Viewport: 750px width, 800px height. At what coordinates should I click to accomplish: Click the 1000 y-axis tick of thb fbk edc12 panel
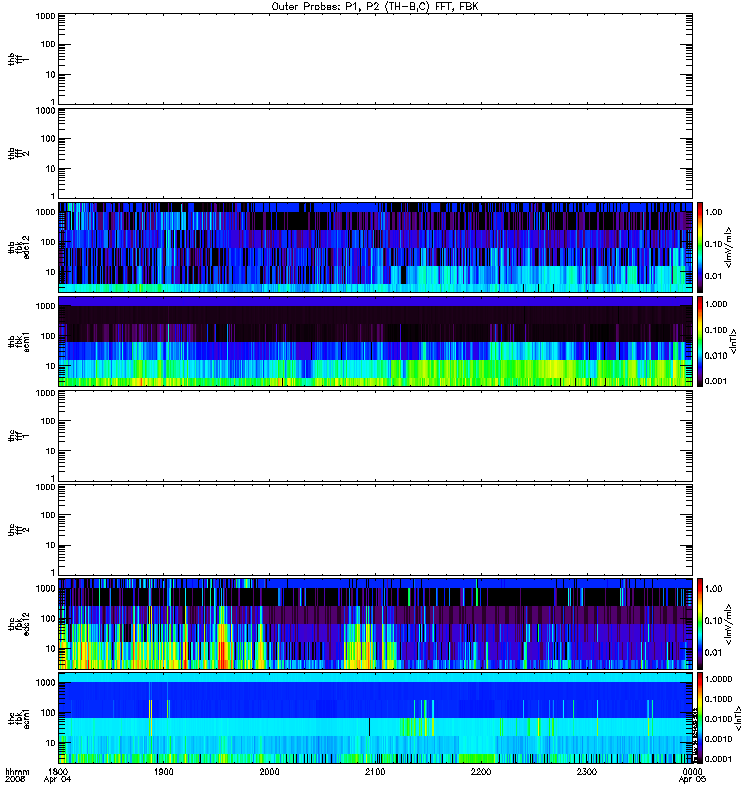click(x=45, y=212)
